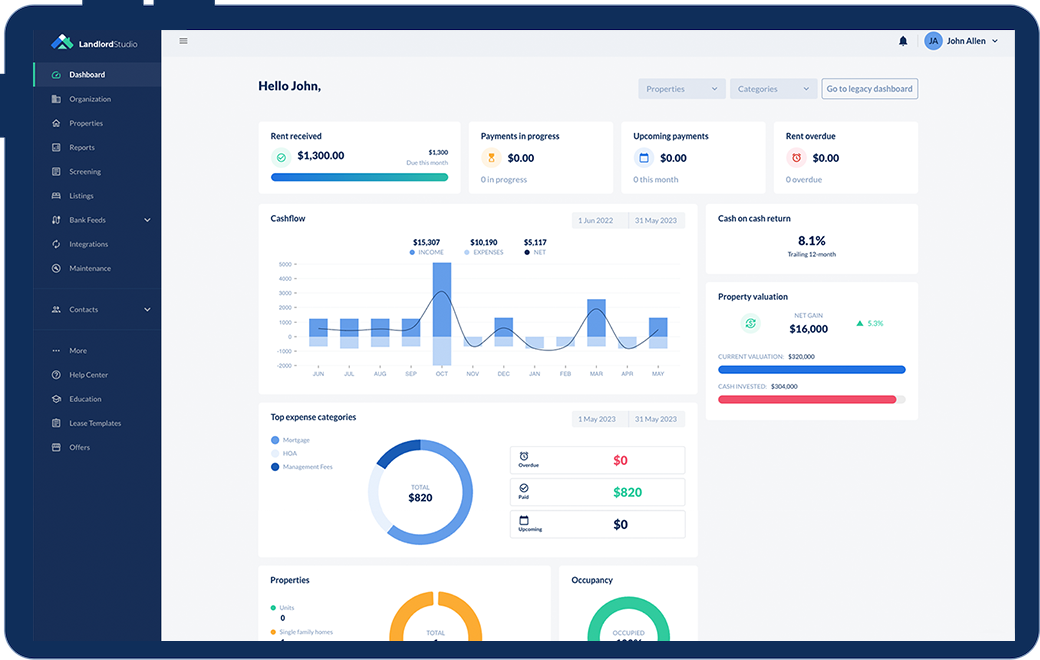
Task: Open the Properties filter dropdown
Action: pos(681,88)
